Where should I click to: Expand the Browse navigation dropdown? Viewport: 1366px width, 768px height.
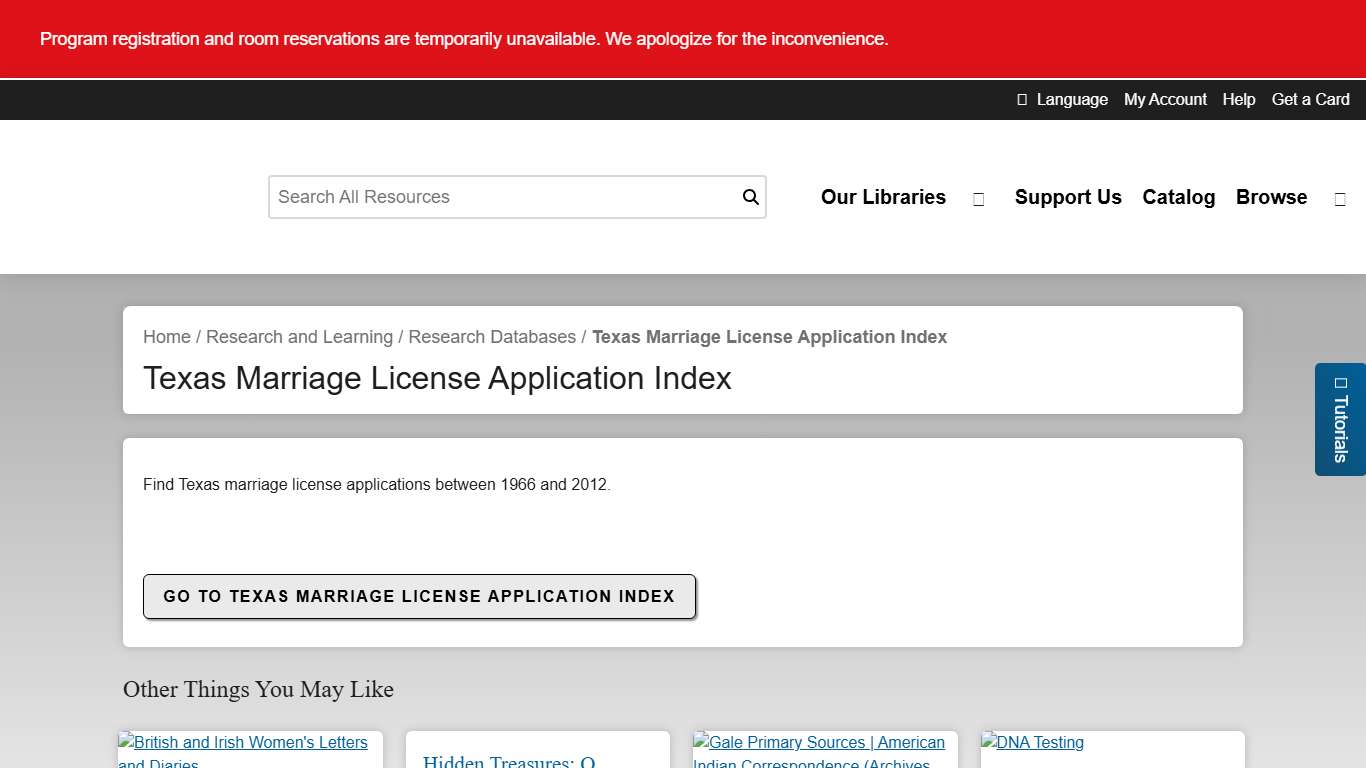point(1271,197)
